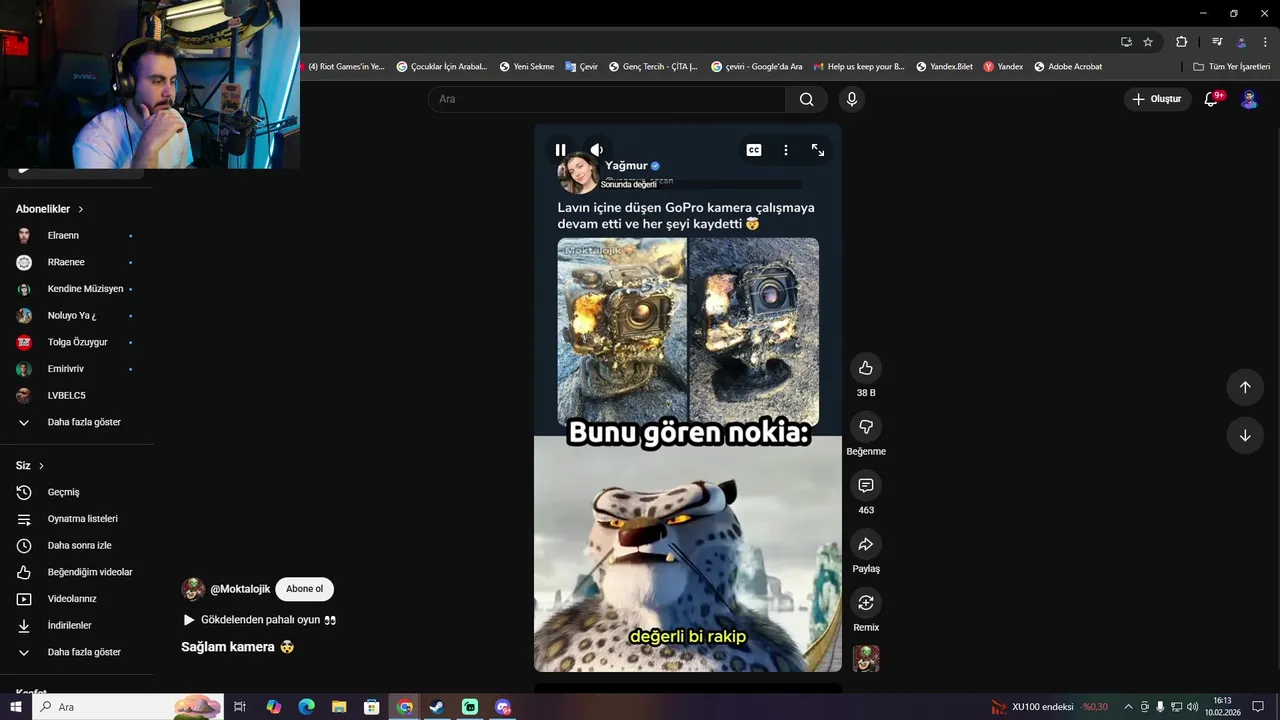The height and width of the screenshot is (720, 1280).
Task: Expand the Siz section header
Action: point(30,466)
